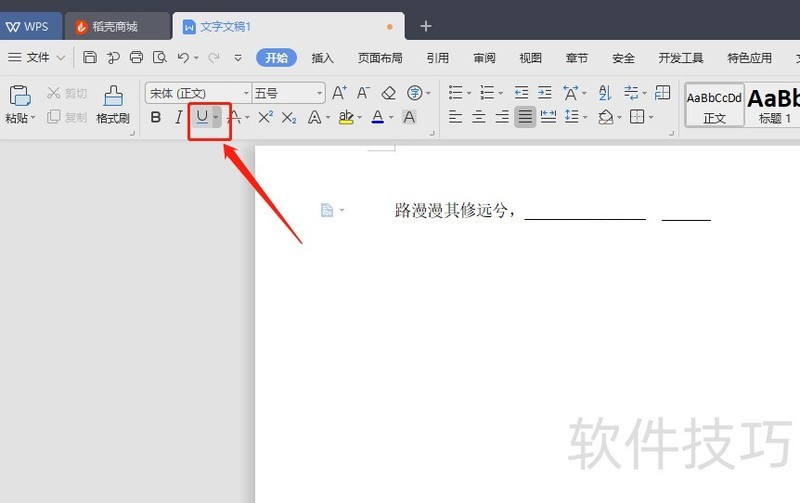The width and height of the screenshot is (800, 503).
Task: Expand the Paste options arrow
Action: point(33,118)
